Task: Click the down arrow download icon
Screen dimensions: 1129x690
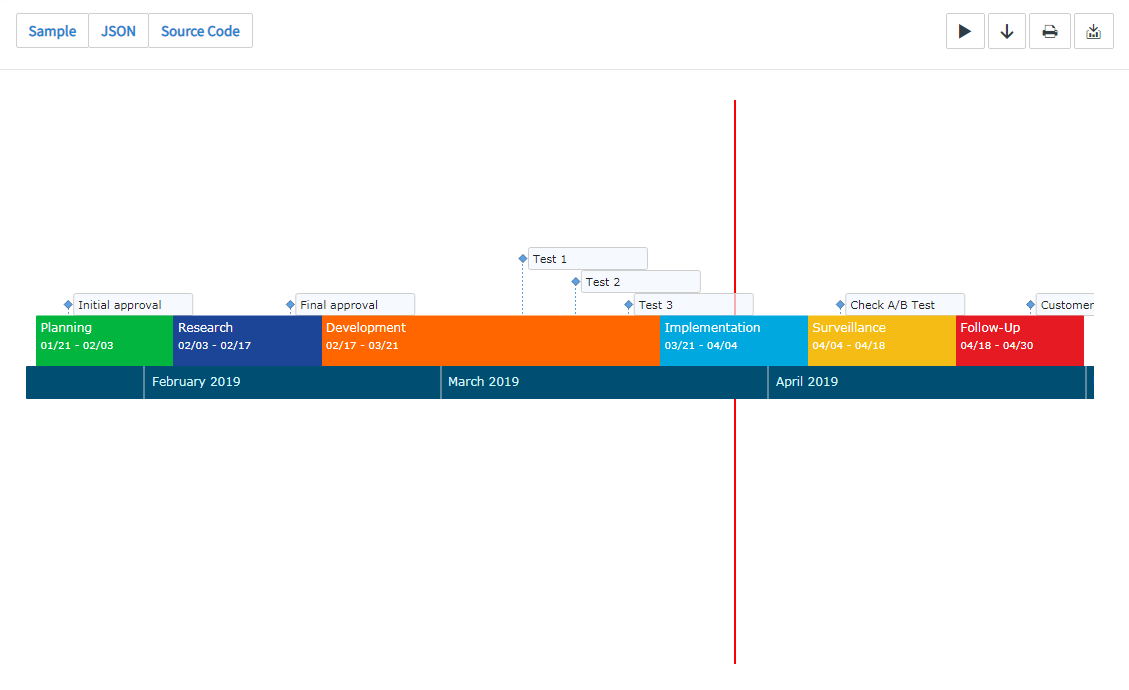Action: (x=1007, y=31)
